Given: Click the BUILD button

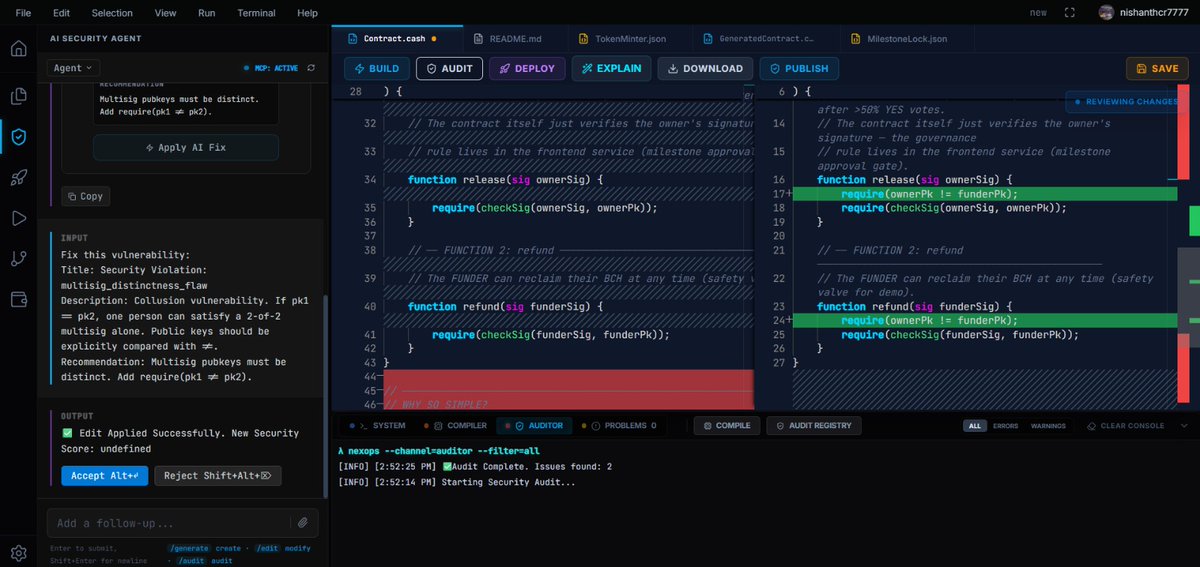Looking at the screenshot, I should (377, 68).
